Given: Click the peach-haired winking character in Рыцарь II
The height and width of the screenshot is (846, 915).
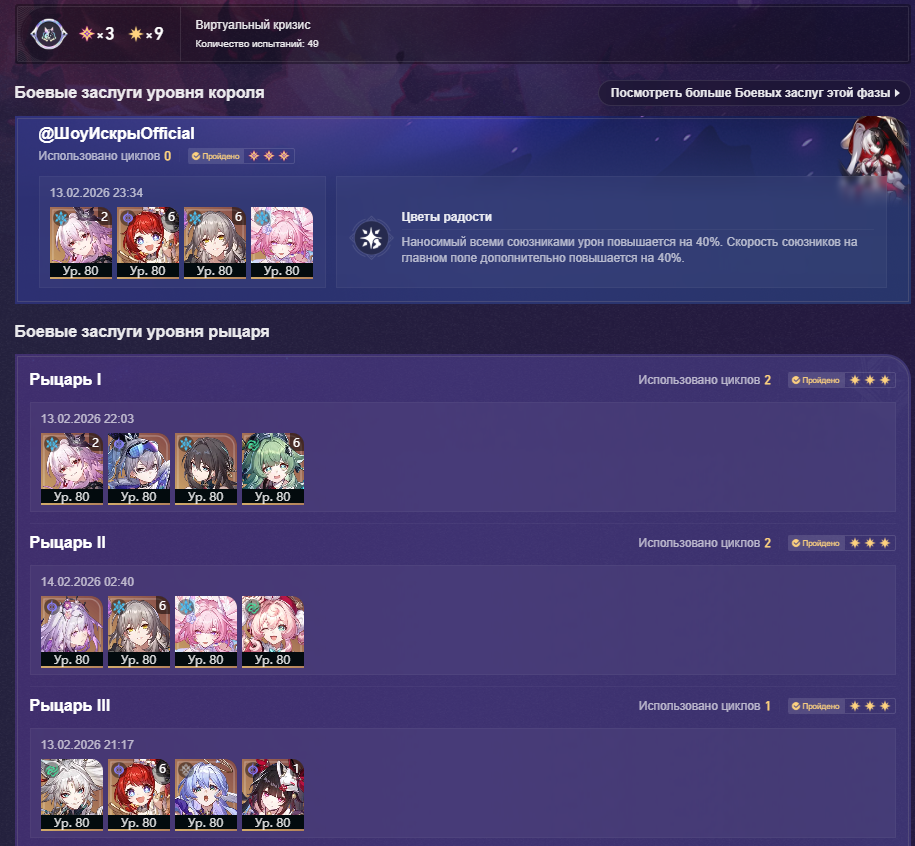Looking at the screenshot, I should point(273,632).
